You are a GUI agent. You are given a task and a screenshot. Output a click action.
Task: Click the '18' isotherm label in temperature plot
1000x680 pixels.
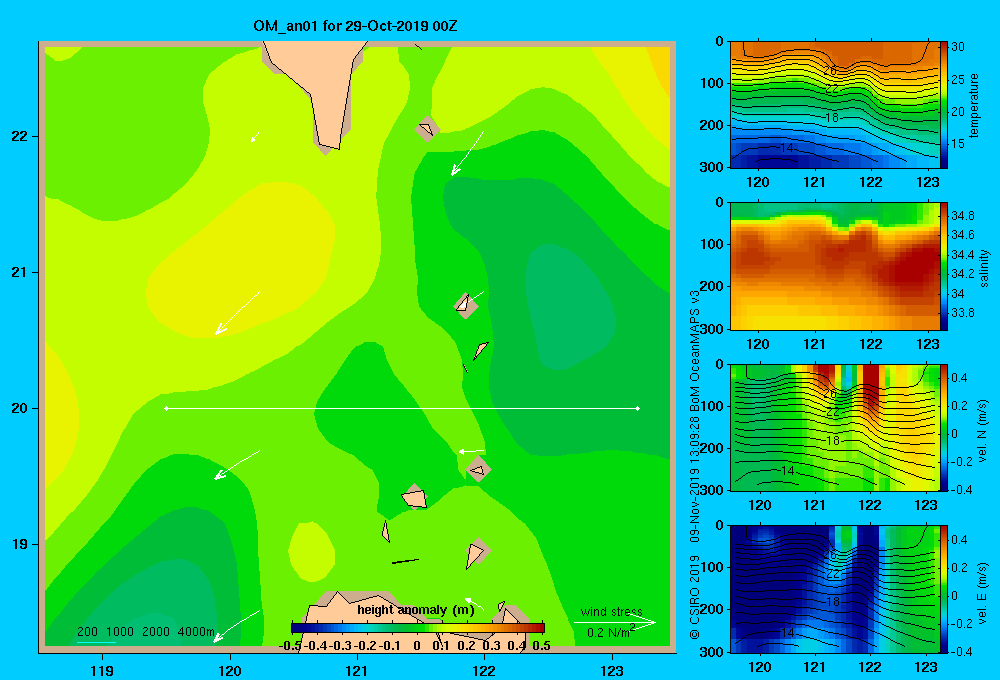click(832, 117)
